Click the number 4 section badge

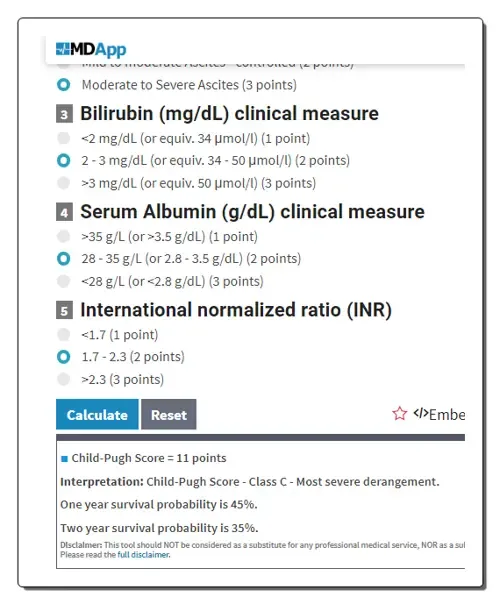[64, 213]
